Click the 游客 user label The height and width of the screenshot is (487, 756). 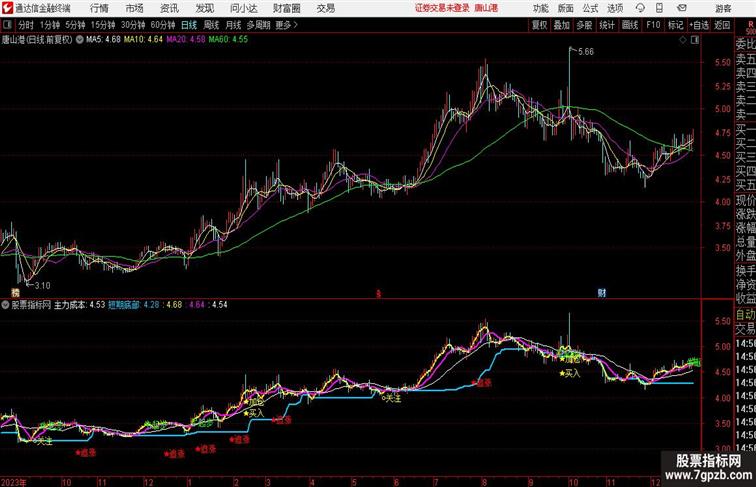pos(723,8)
